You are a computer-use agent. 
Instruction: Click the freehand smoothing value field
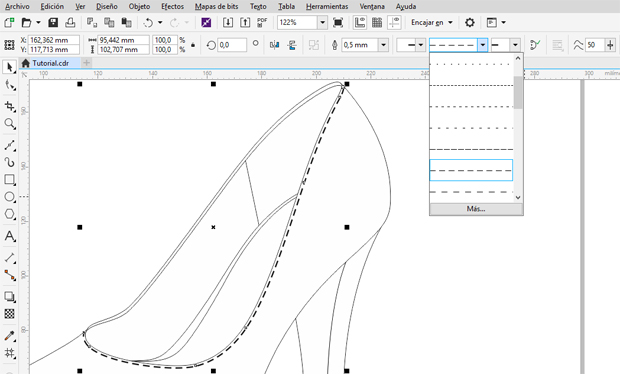coord(595,45)
